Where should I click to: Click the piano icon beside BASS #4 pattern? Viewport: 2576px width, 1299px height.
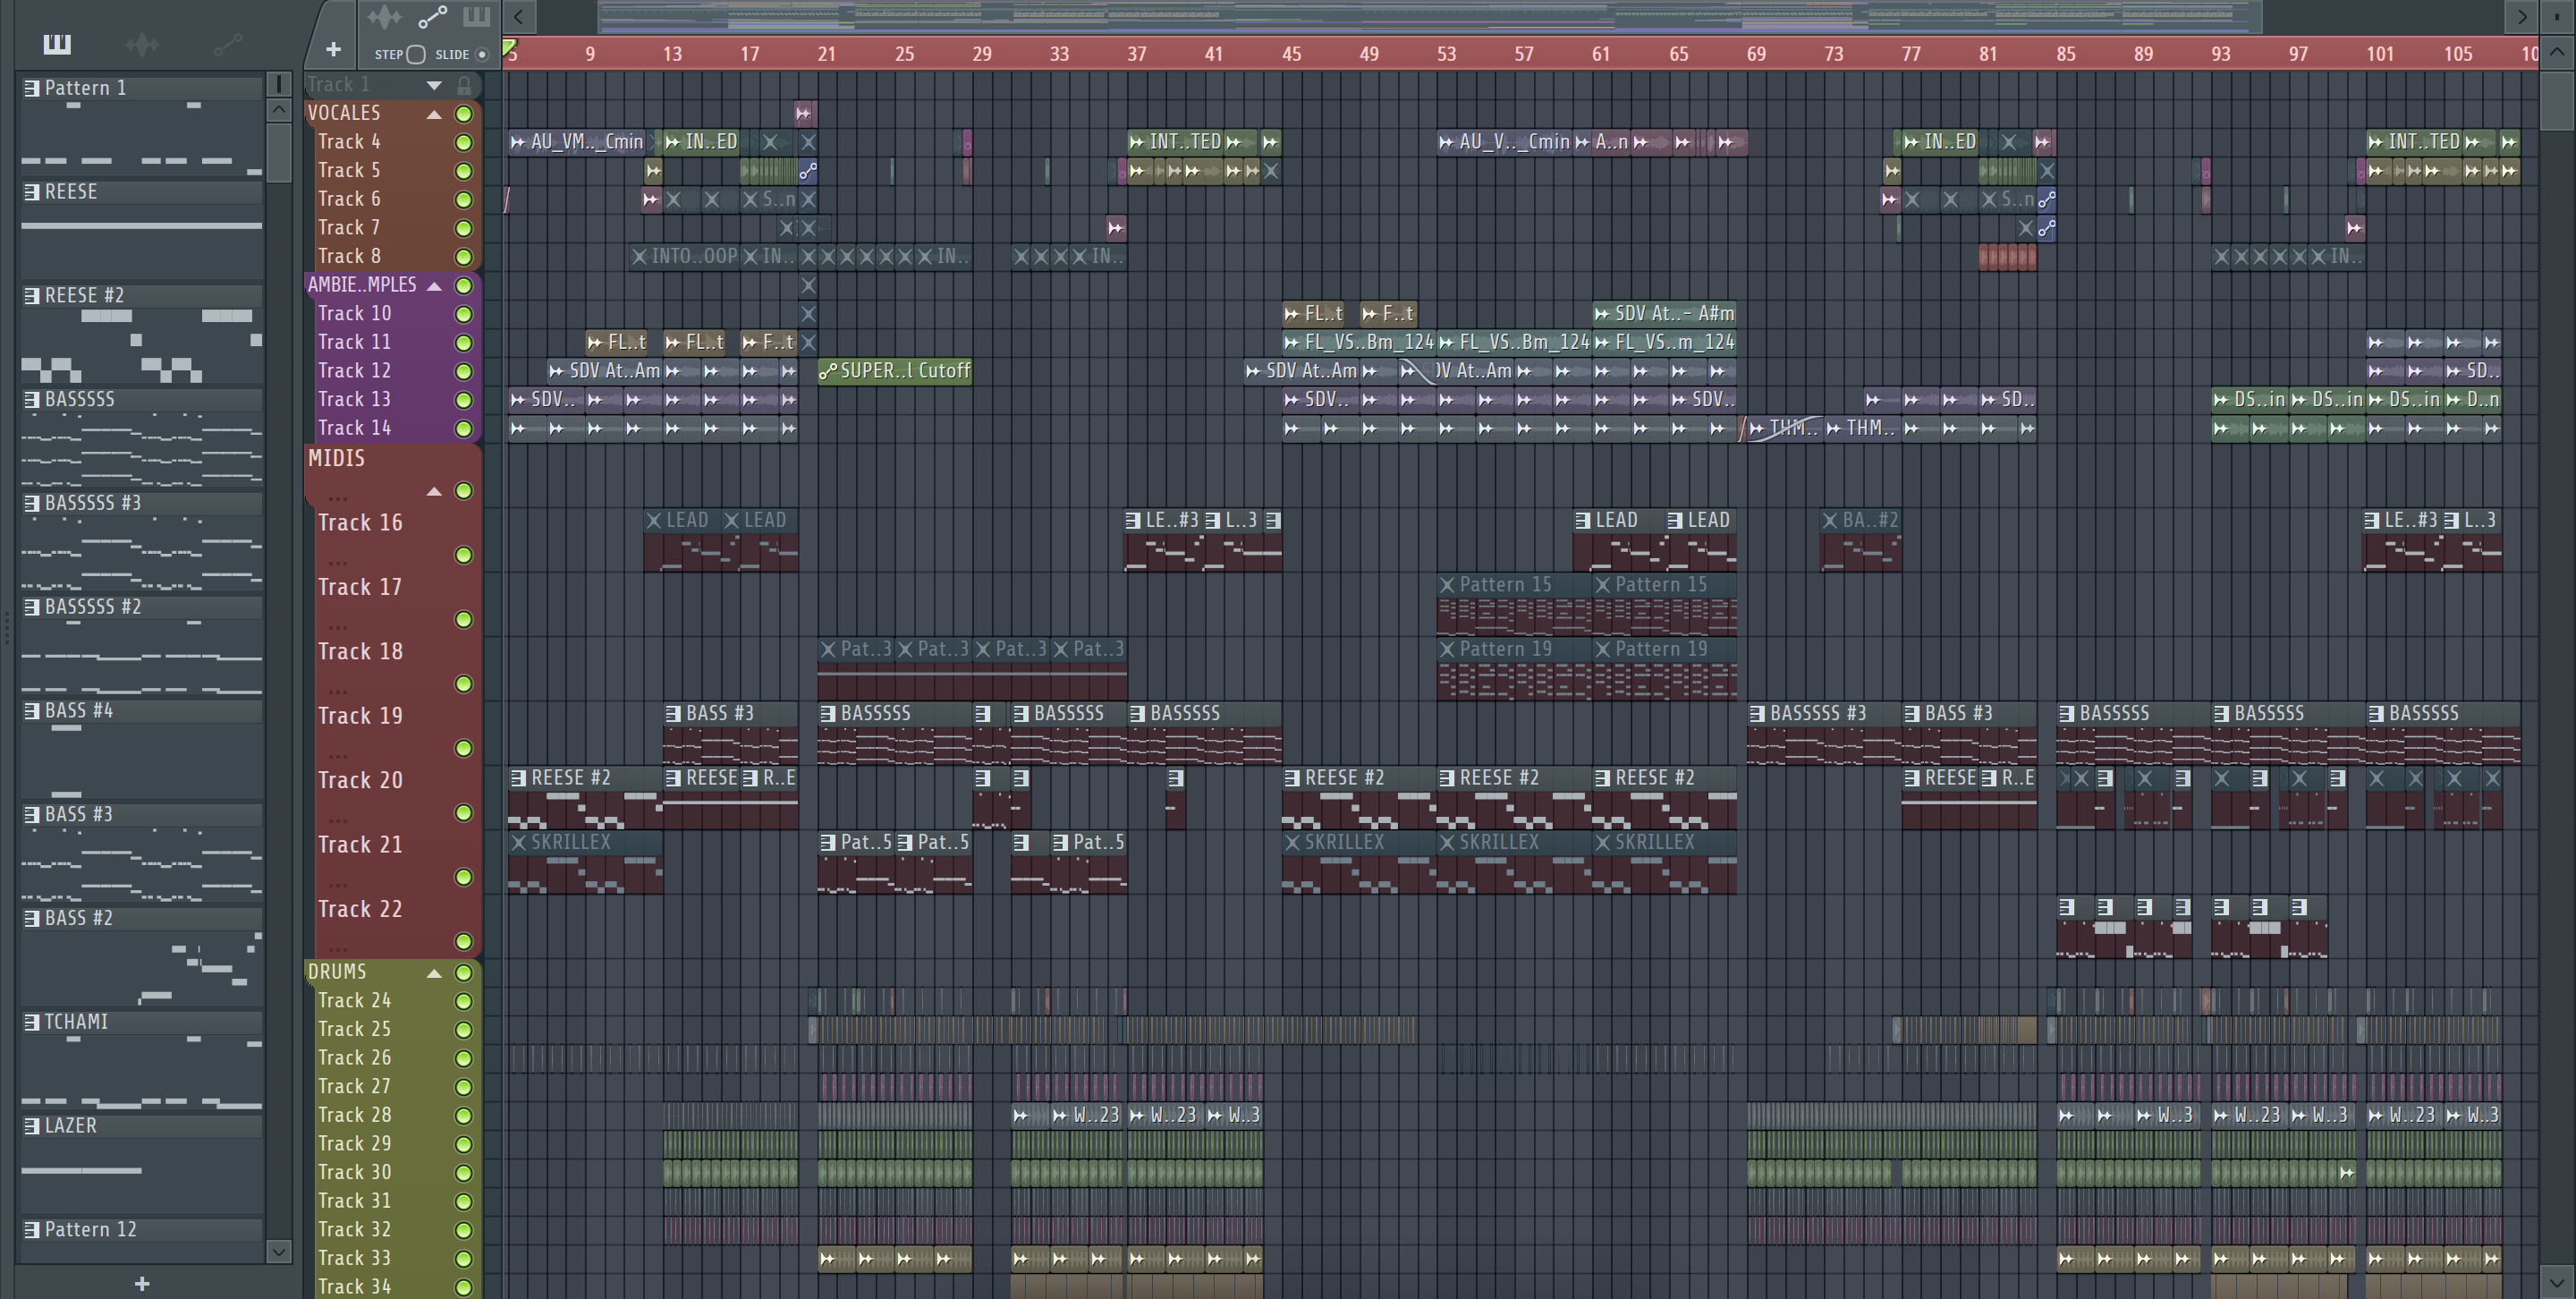[32, 711]
